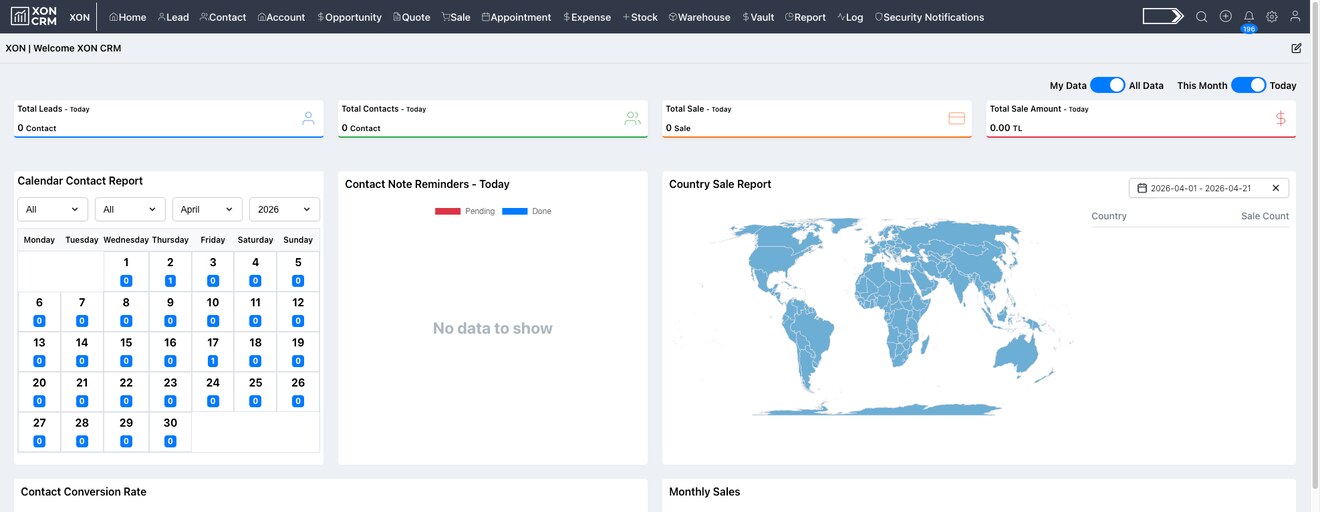Click the Total Sale Amount dollar icon
This screenshot has width=1320, height=512.
[1280, 118]
